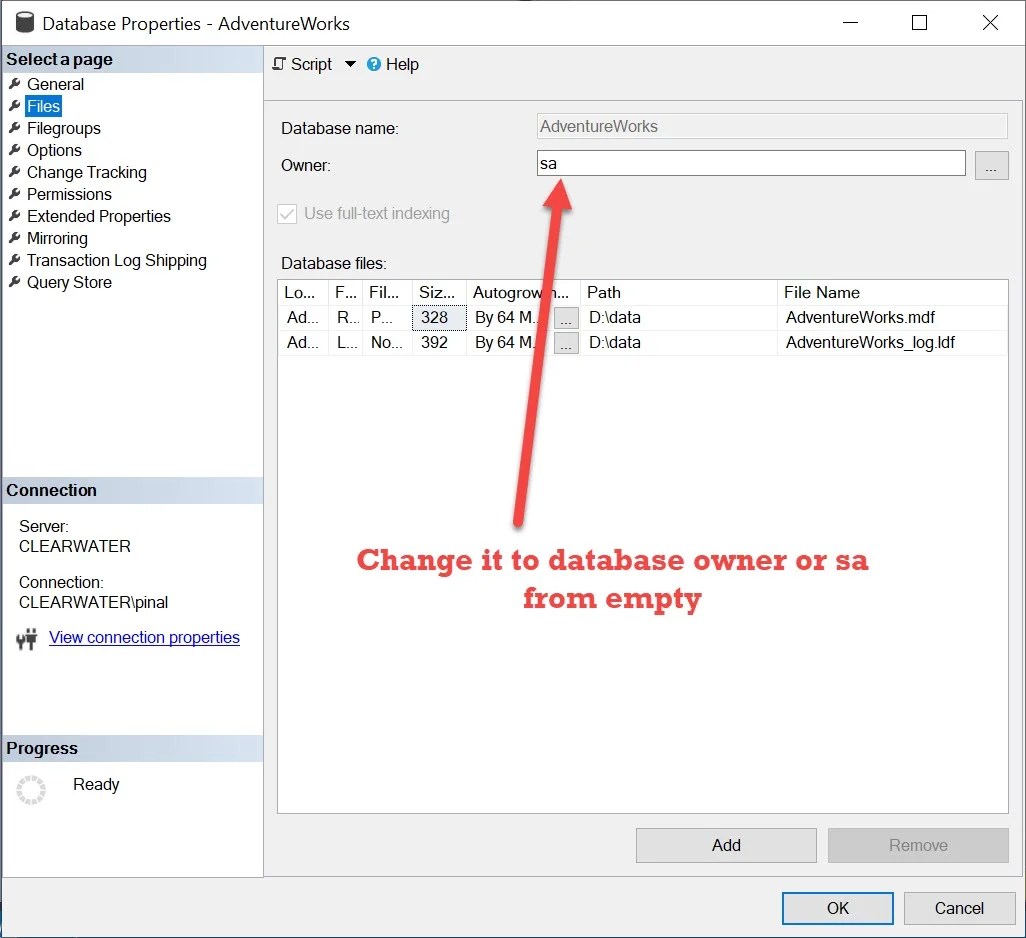1026x938 pixels.
Task: Open the View connection properties link
Action: coord(144,637)
